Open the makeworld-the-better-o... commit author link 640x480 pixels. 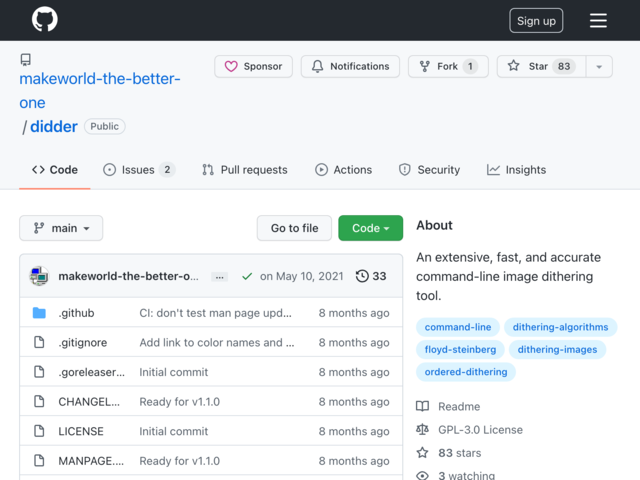click(129, 276)
